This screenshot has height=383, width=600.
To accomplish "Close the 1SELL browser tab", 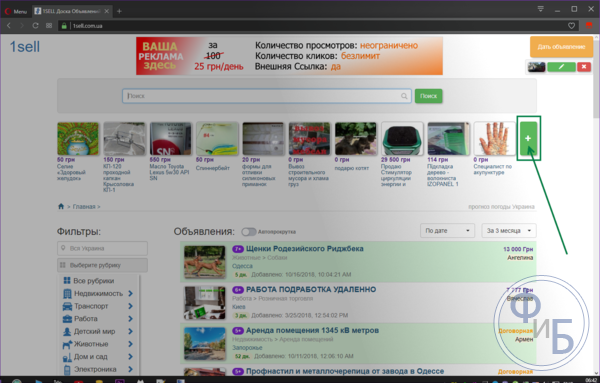I will click(107, 11).
